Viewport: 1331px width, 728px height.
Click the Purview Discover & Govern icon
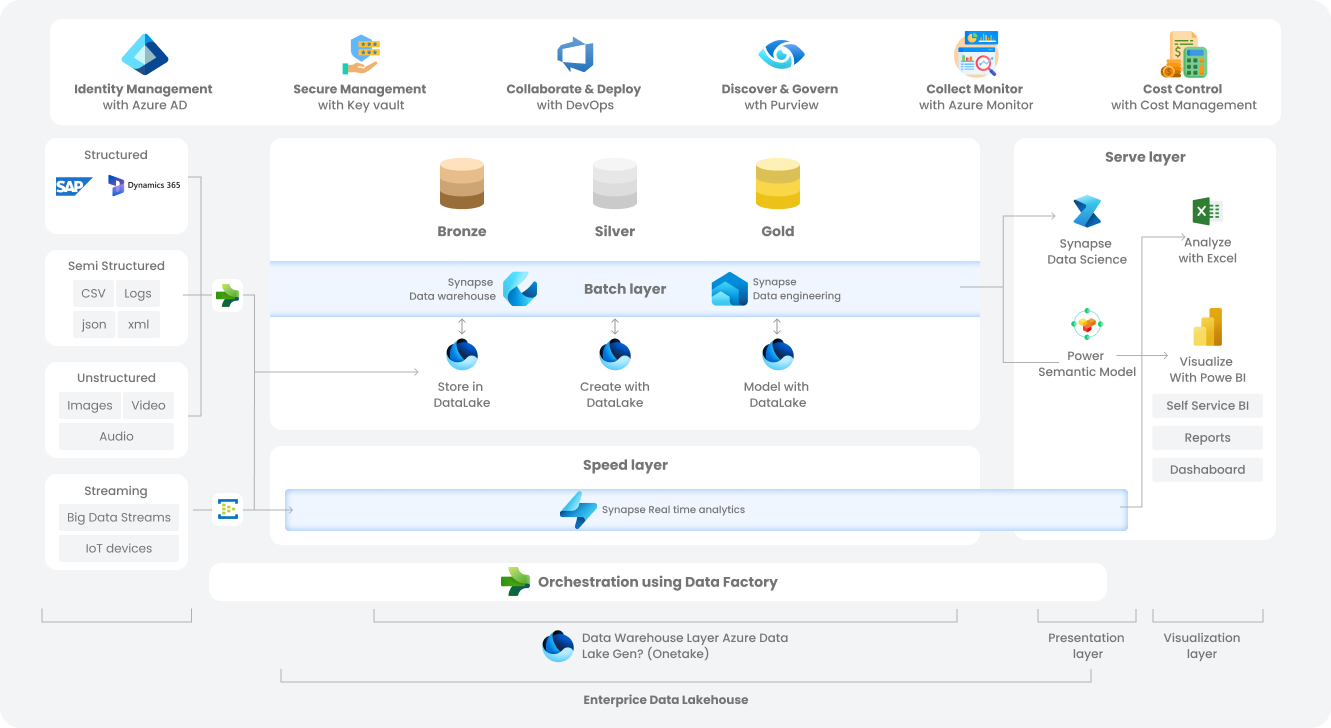(781, 54)
